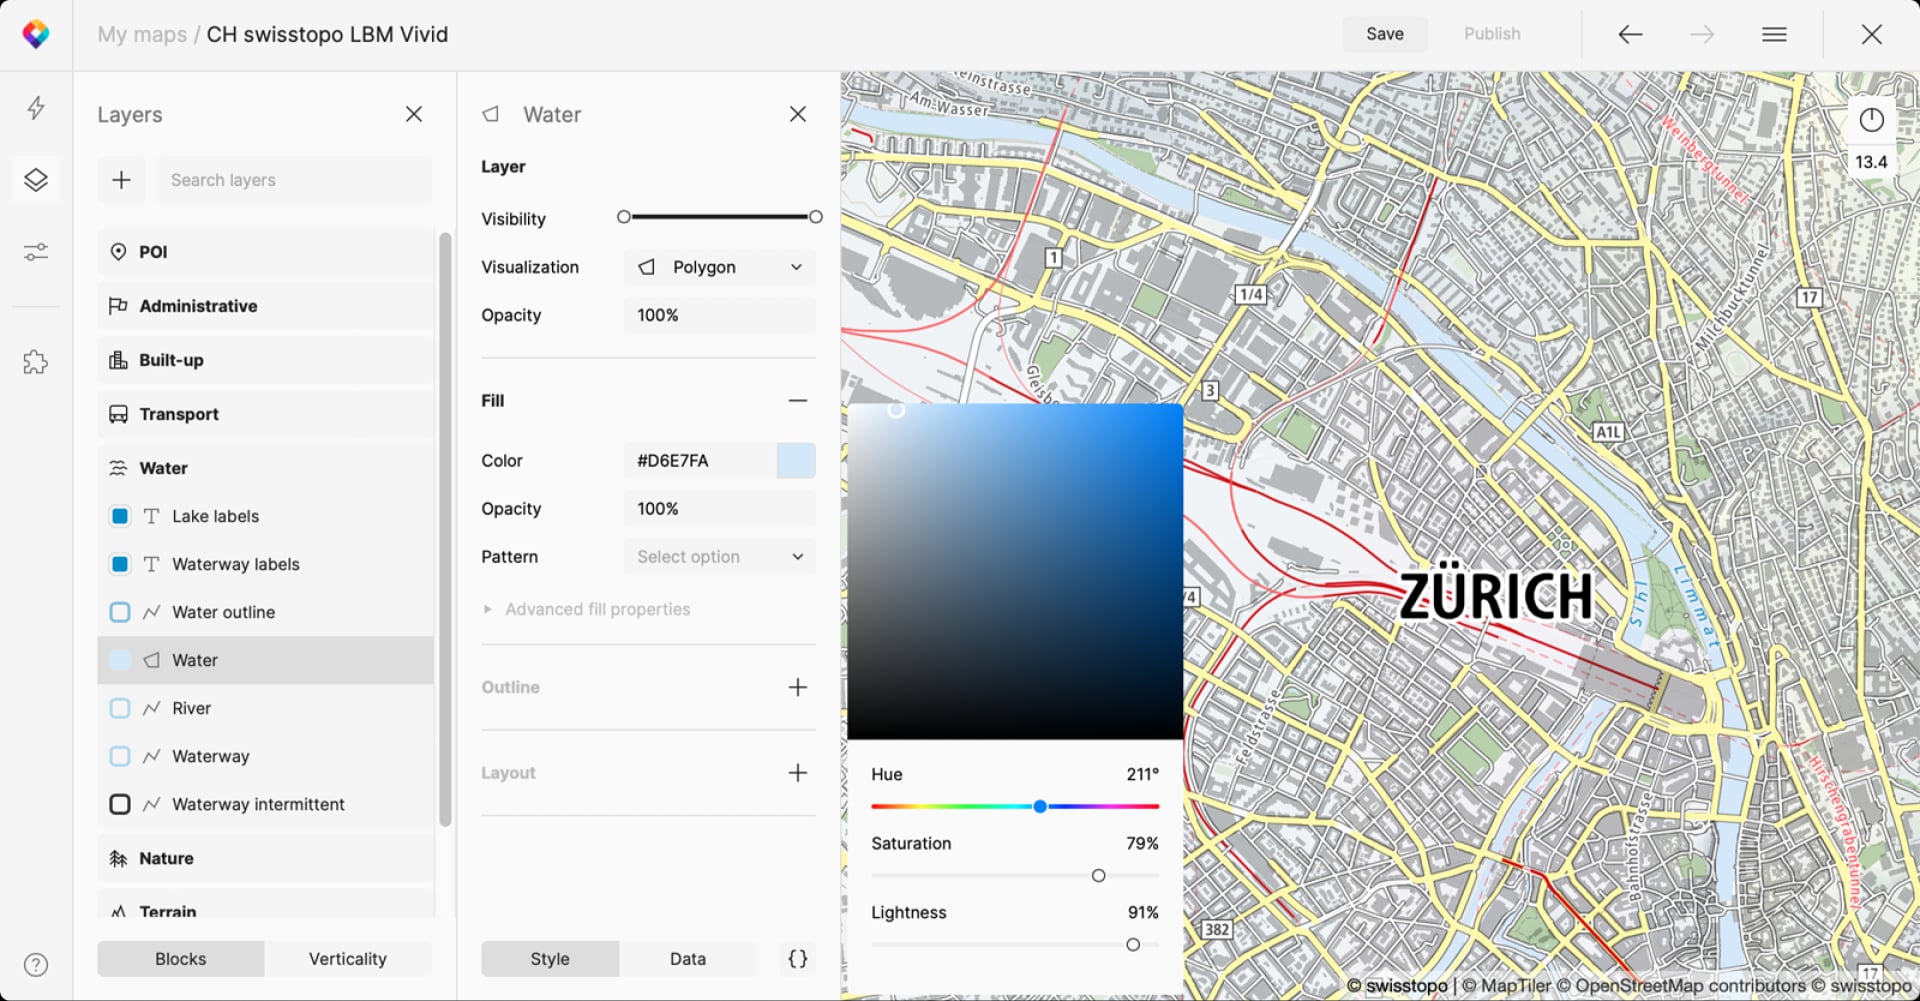
Task: Open the Pattern Select option dropdown
Action: [x=720, y=557]
